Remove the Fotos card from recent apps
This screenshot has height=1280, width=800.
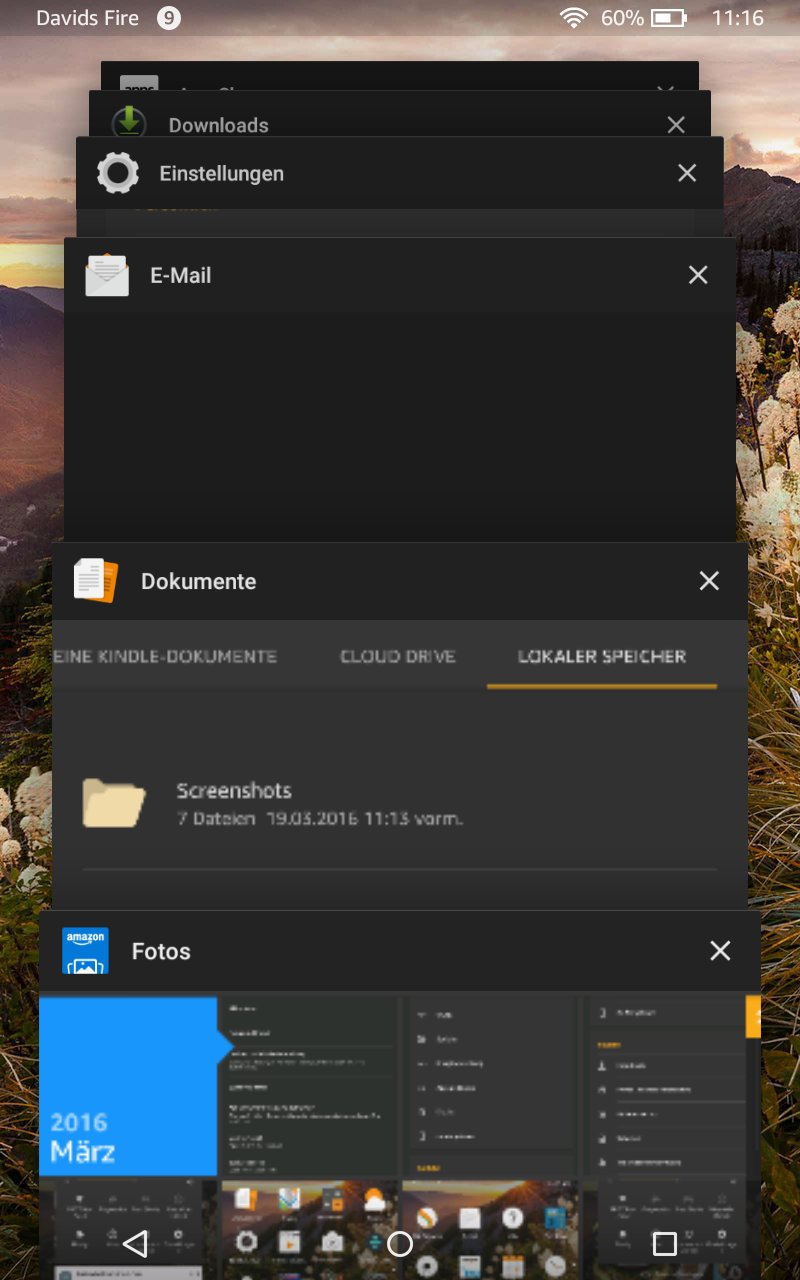(x=720, y=951)
